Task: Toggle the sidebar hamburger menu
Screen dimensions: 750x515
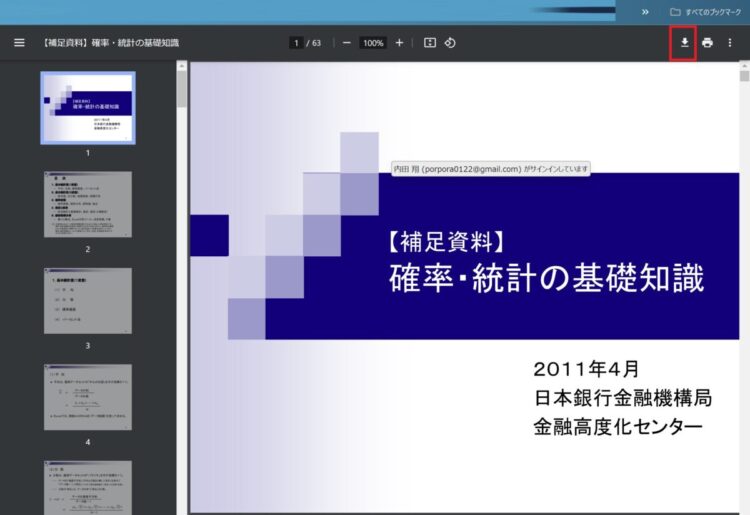Action: point(19,43)
